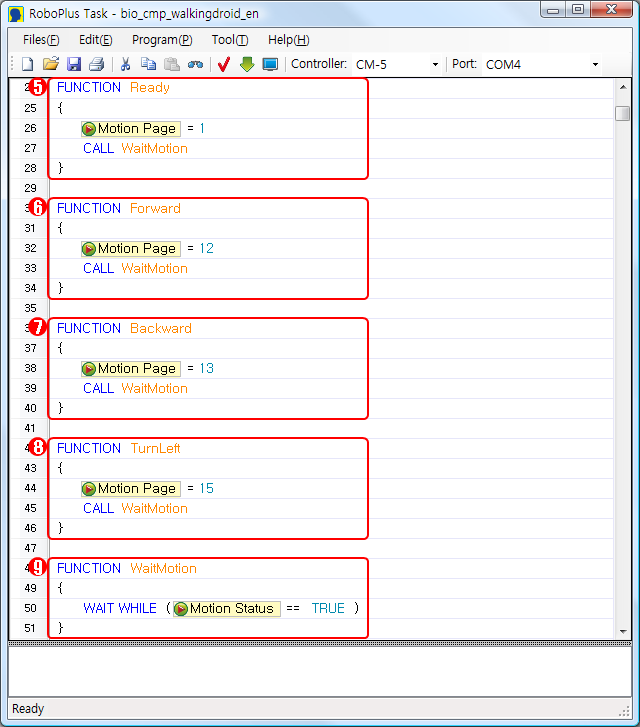Click the scrollbar up arrow in code editor
Viewport: 640px width, 727px height.
coord(623,87)
